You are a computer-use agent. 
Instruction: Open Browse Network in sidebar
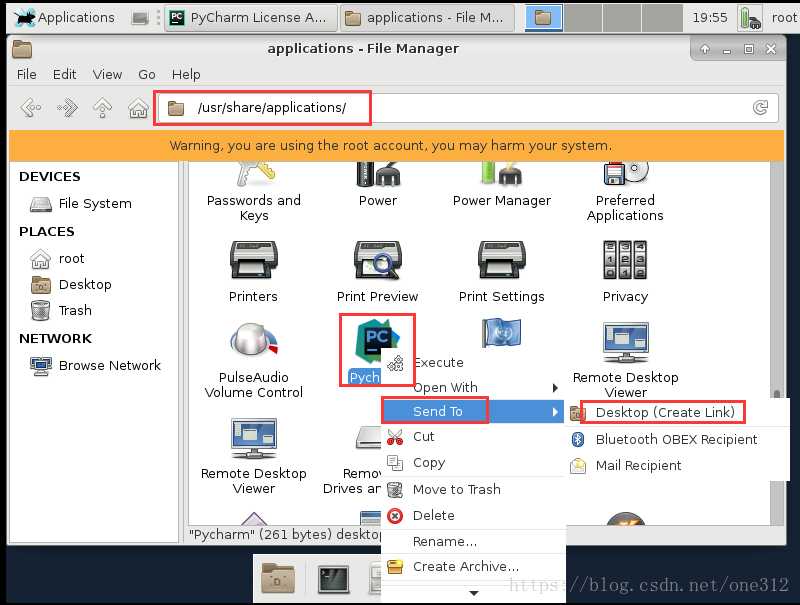95,365
